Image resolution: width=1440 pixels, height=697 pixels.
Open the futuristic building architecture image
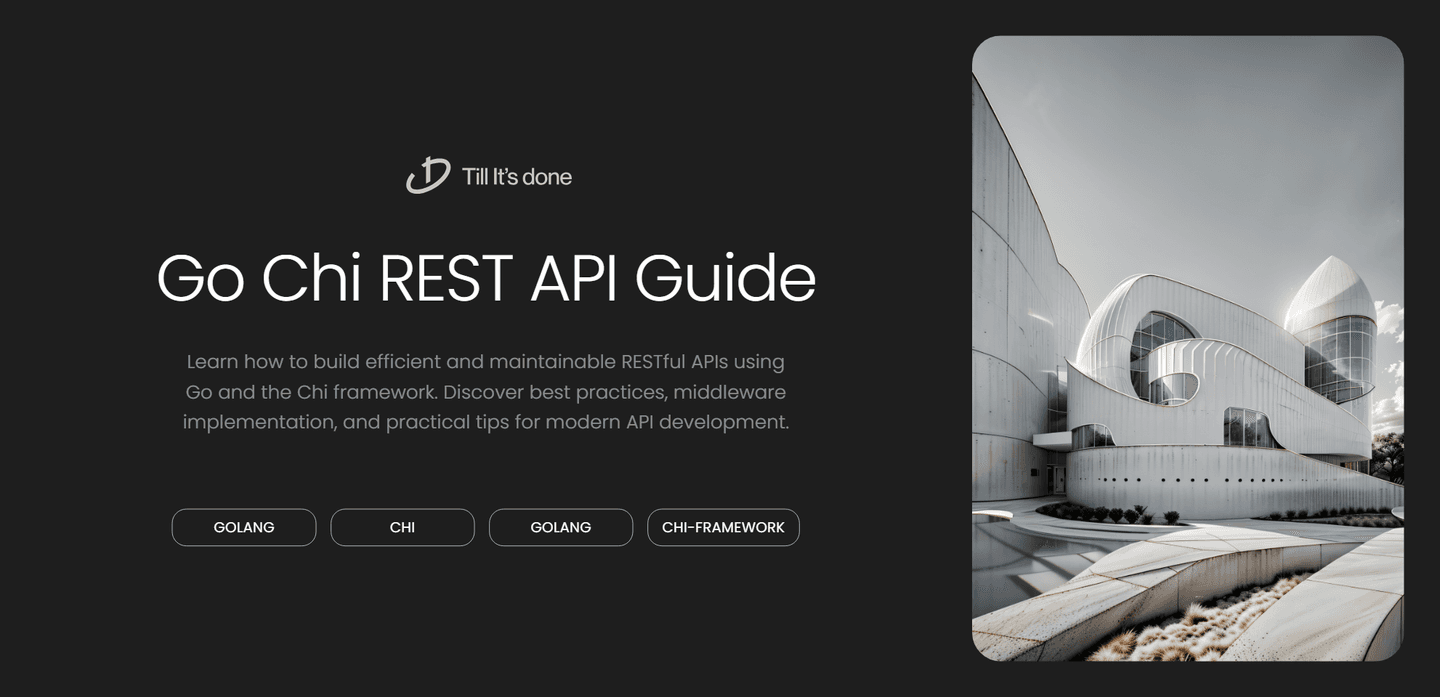[1188, 348]
